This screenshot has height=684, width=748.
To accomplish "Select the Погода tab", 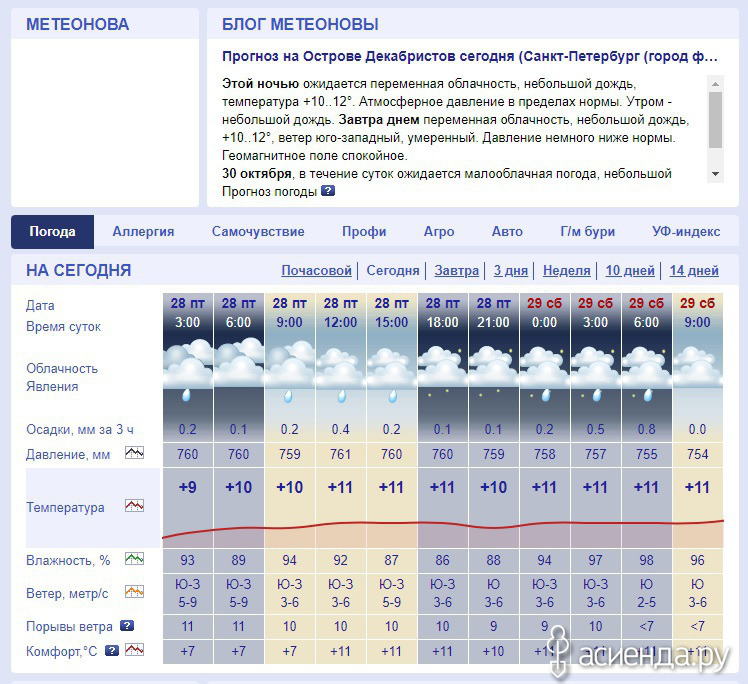I will tap(52, 231).
